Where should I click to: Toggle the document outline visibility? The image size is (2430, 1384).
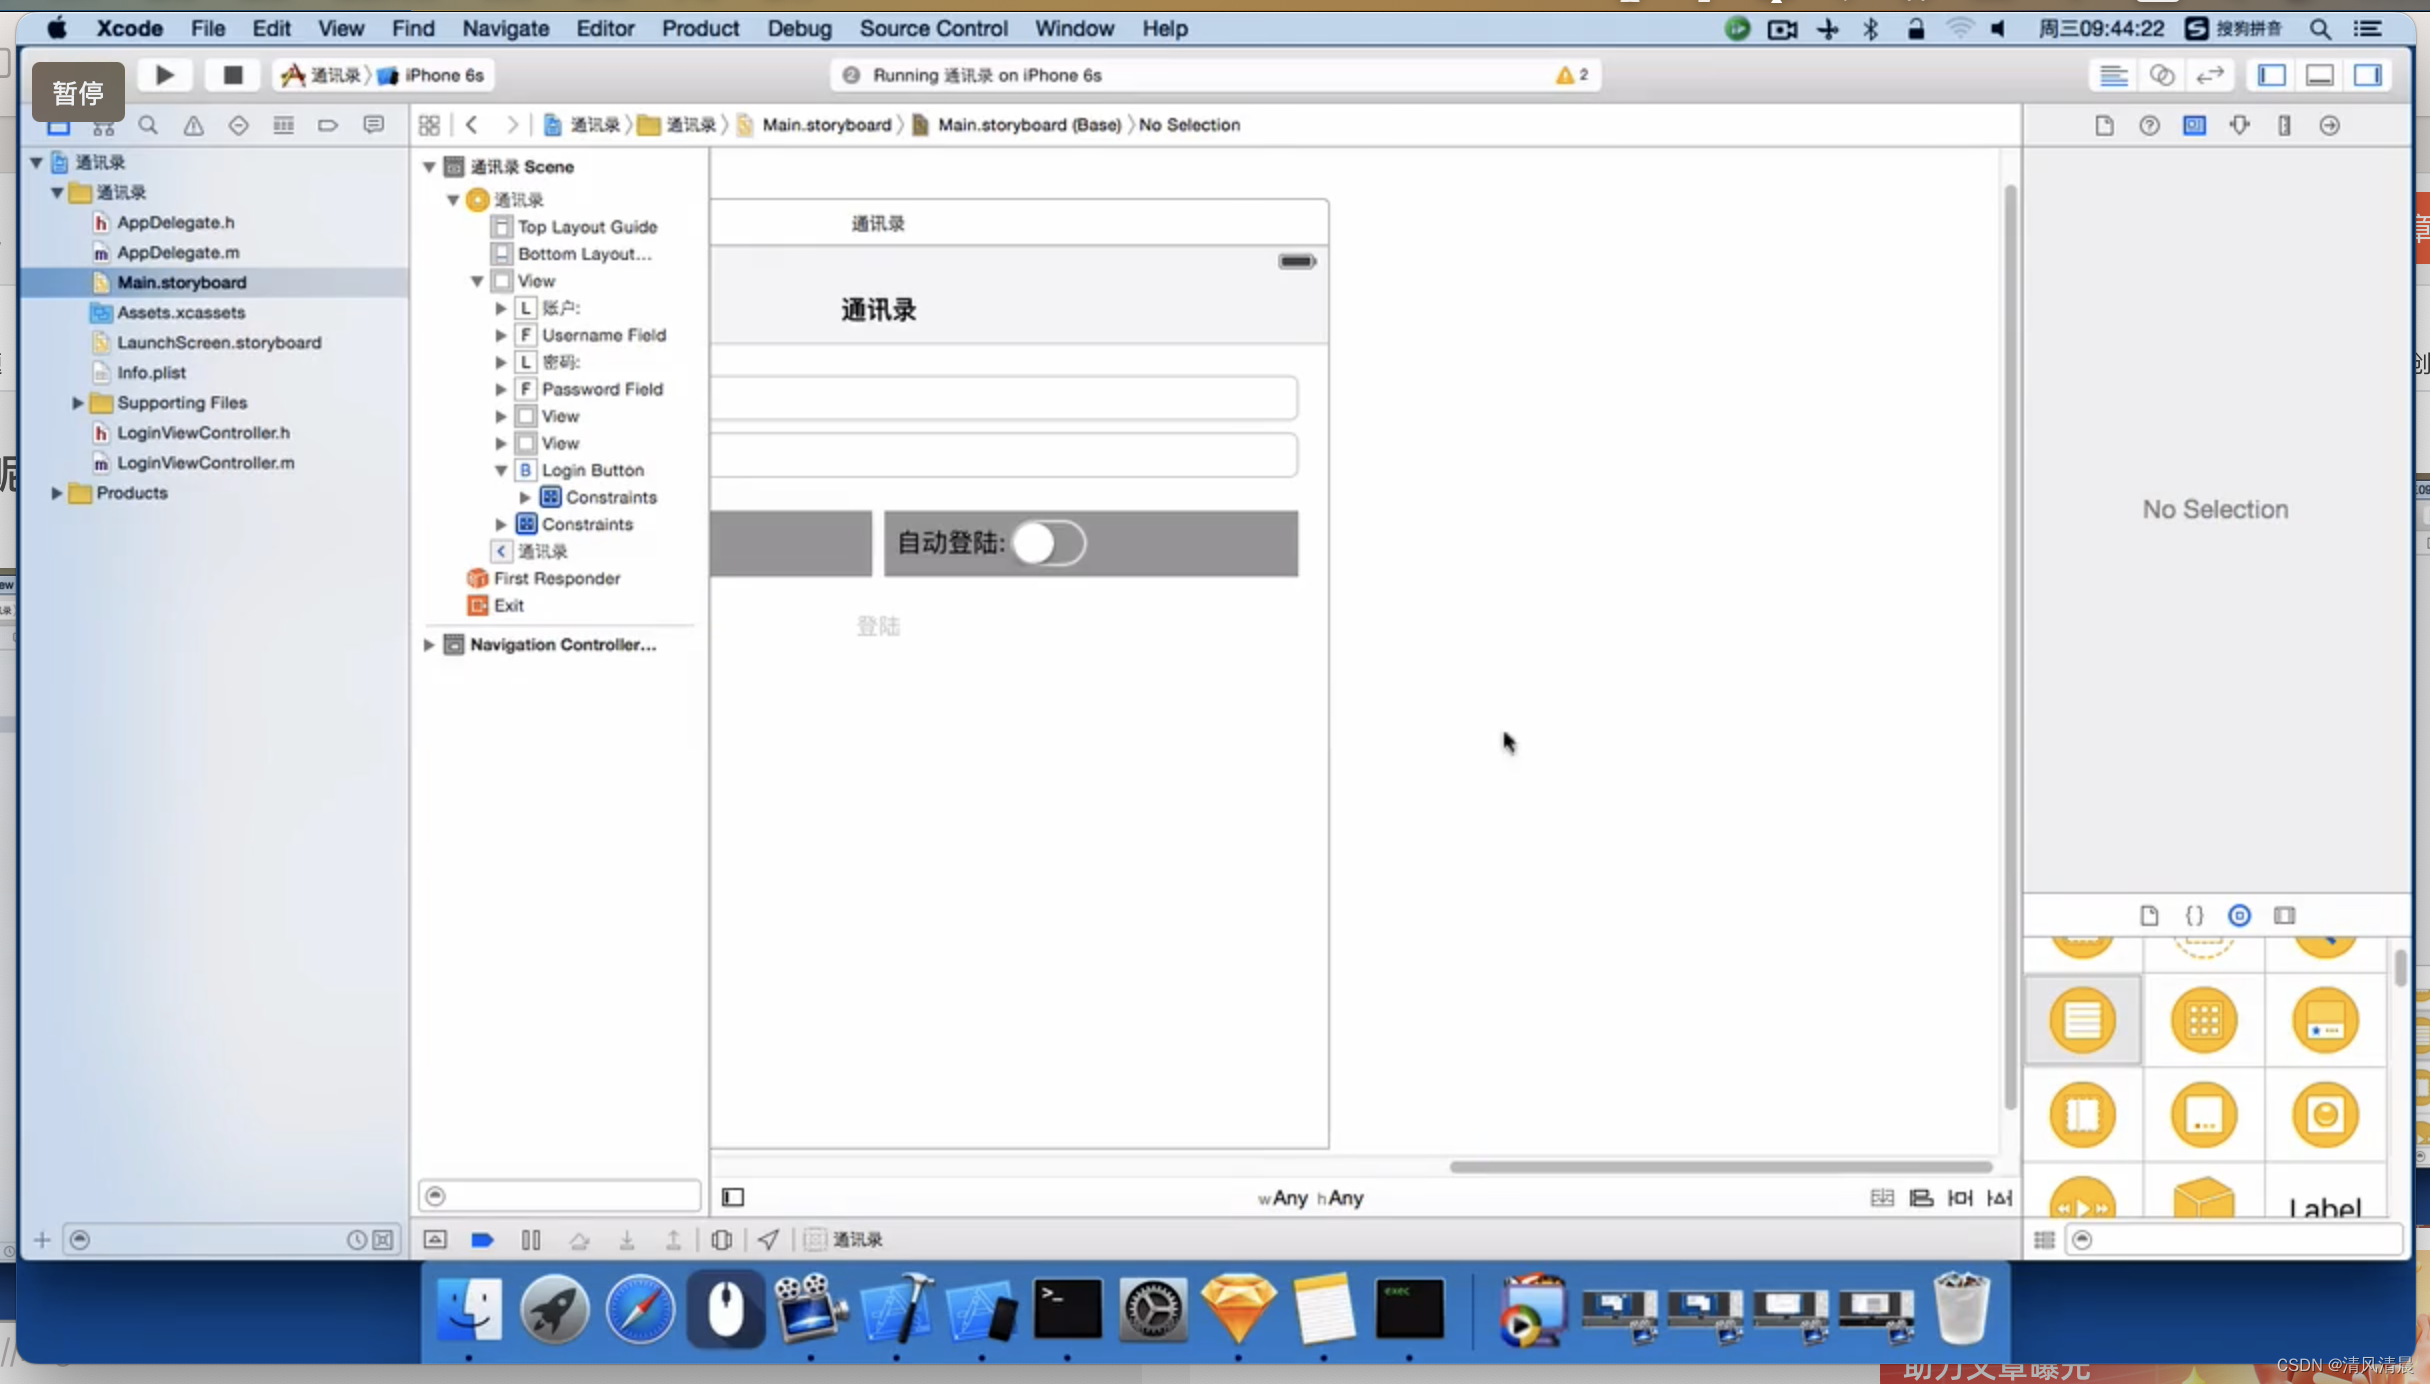(x=733, y=1197)
